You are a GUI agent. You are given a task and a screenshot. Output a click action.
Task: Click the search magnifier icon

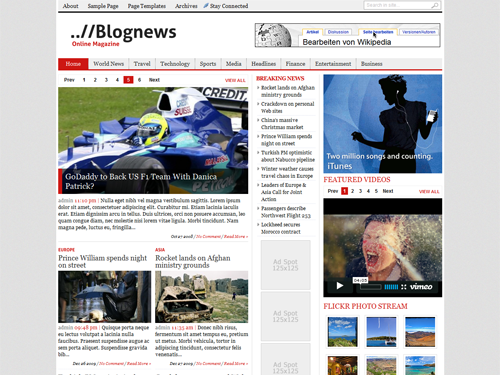[x=435, y=6]
